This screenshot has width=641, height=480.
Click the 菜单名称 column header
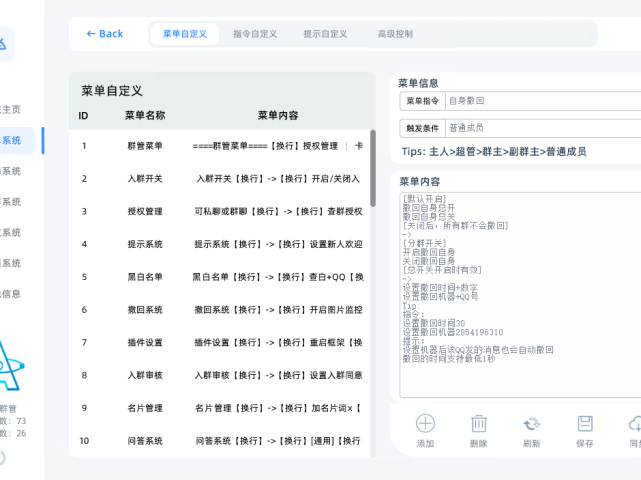tap(145, 116)
